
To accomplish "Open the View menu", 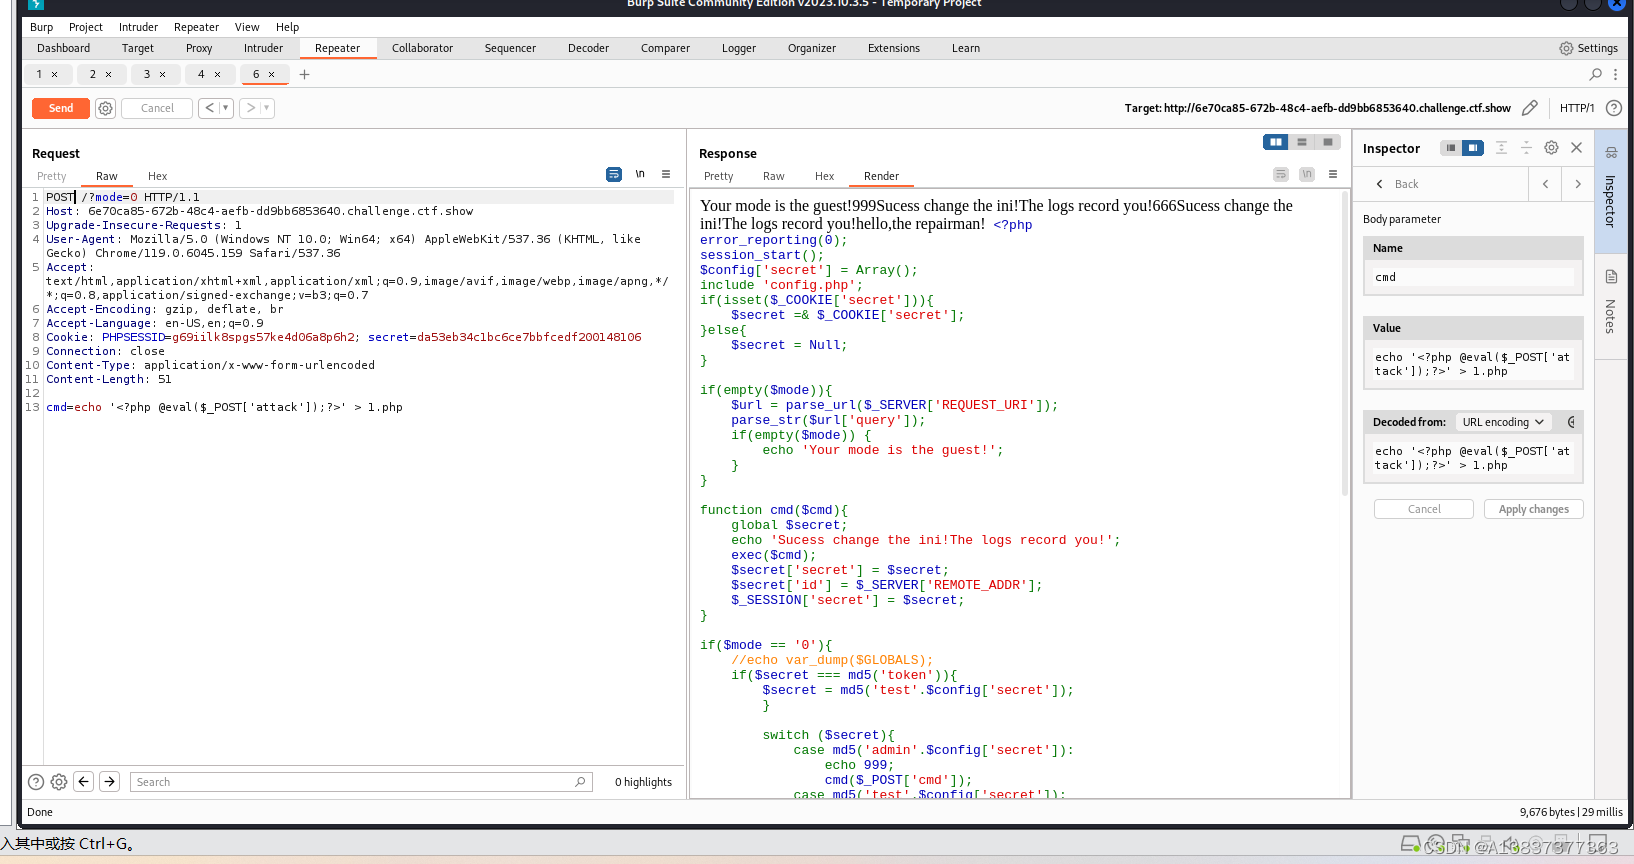I will [247, 27].
